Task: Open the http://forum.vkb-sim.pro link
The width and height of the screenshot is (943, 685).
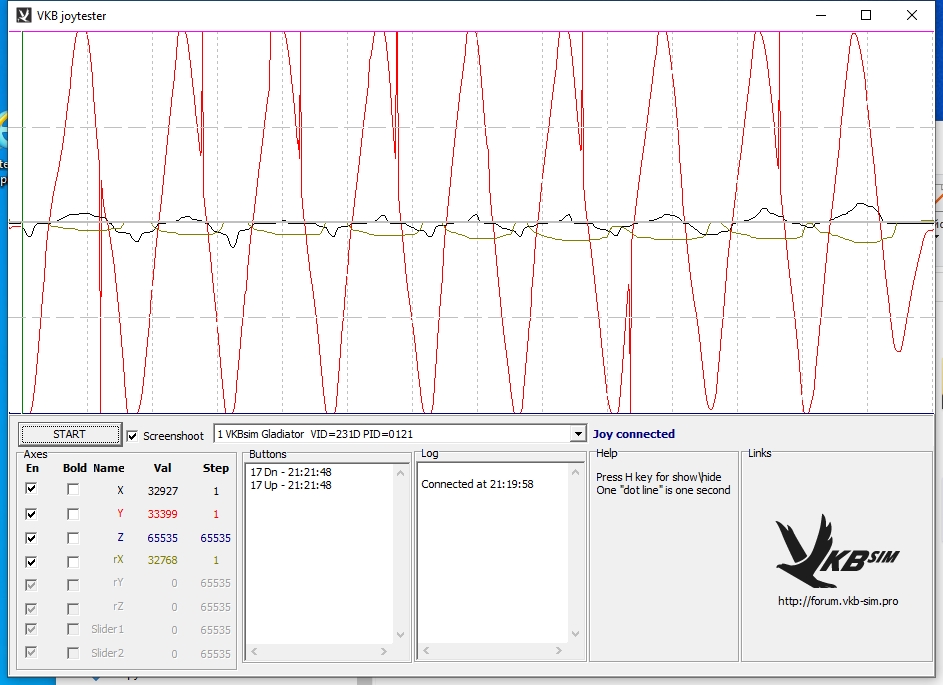Action: pyautogui.click(x=838, y=601)
